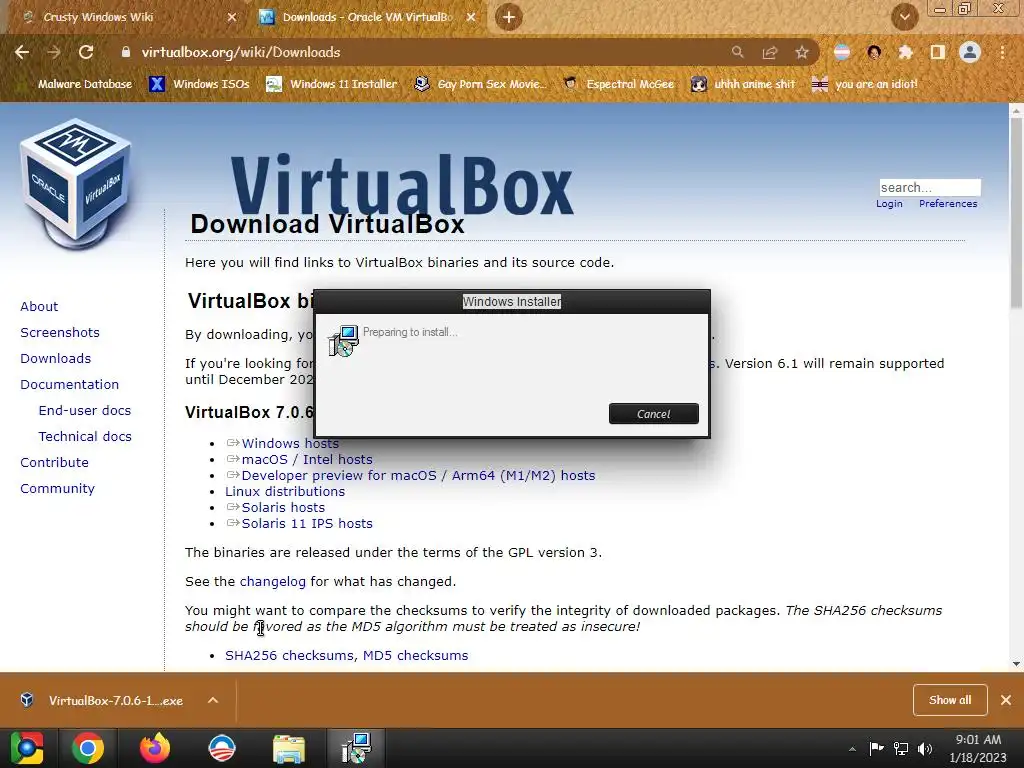Open the Chrome profile avatar
Screen dimensions: 1024x768
coord(970,52)
